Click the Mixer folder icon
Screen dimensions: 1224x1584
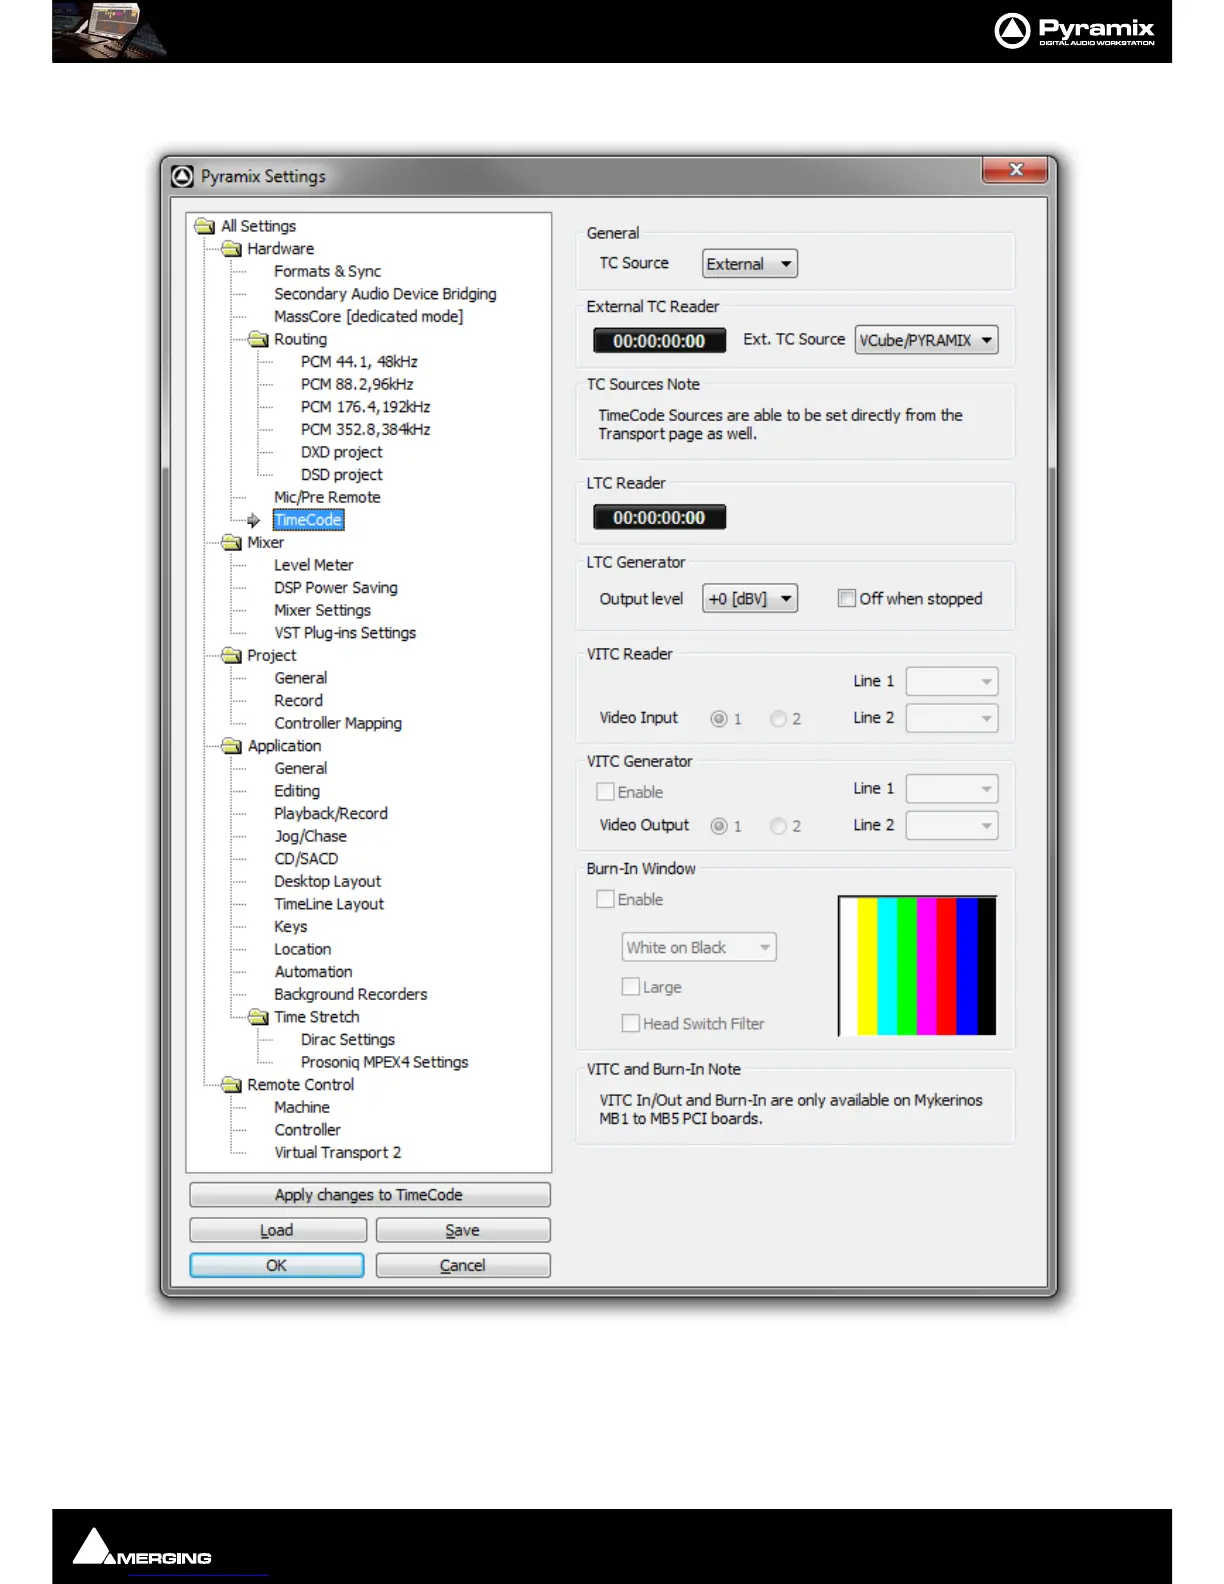point(232,542)
